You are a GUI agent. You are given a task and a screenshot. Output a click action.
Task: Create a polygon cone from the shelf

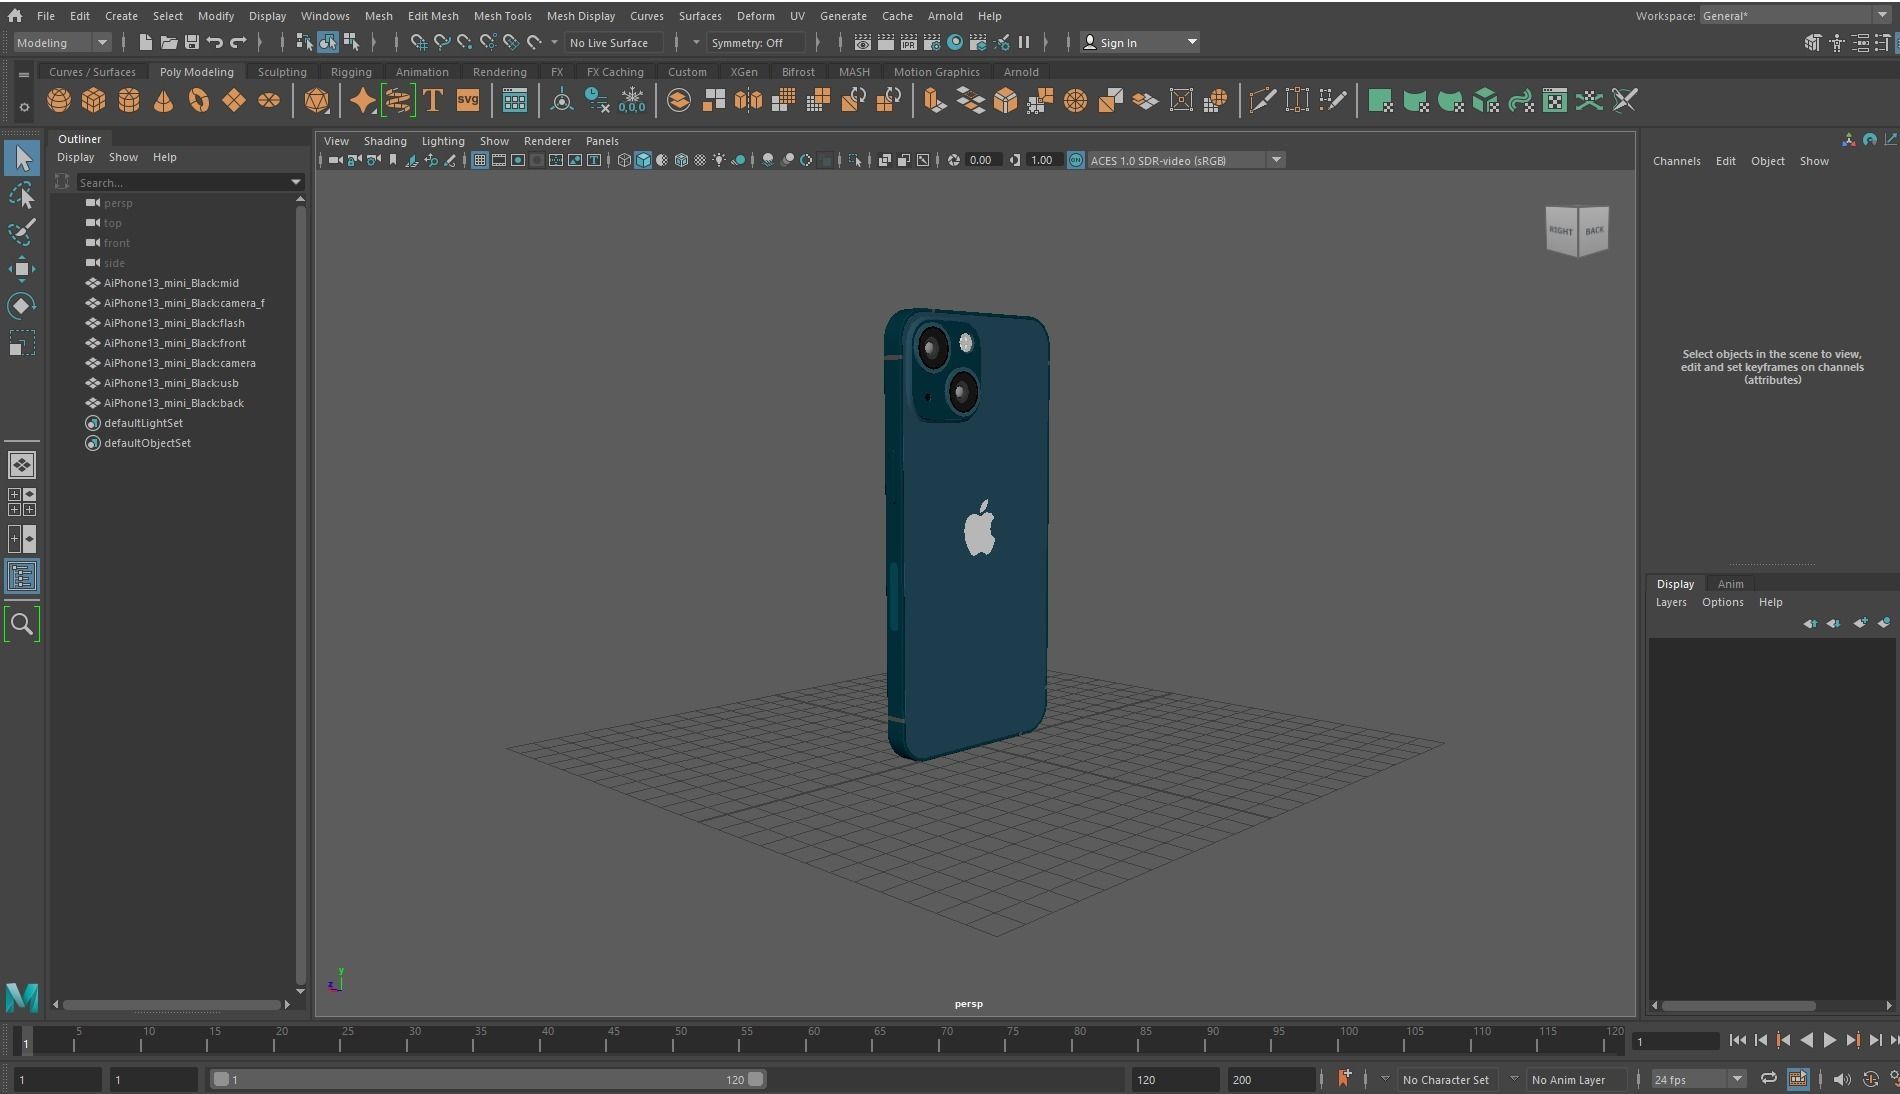163,101
